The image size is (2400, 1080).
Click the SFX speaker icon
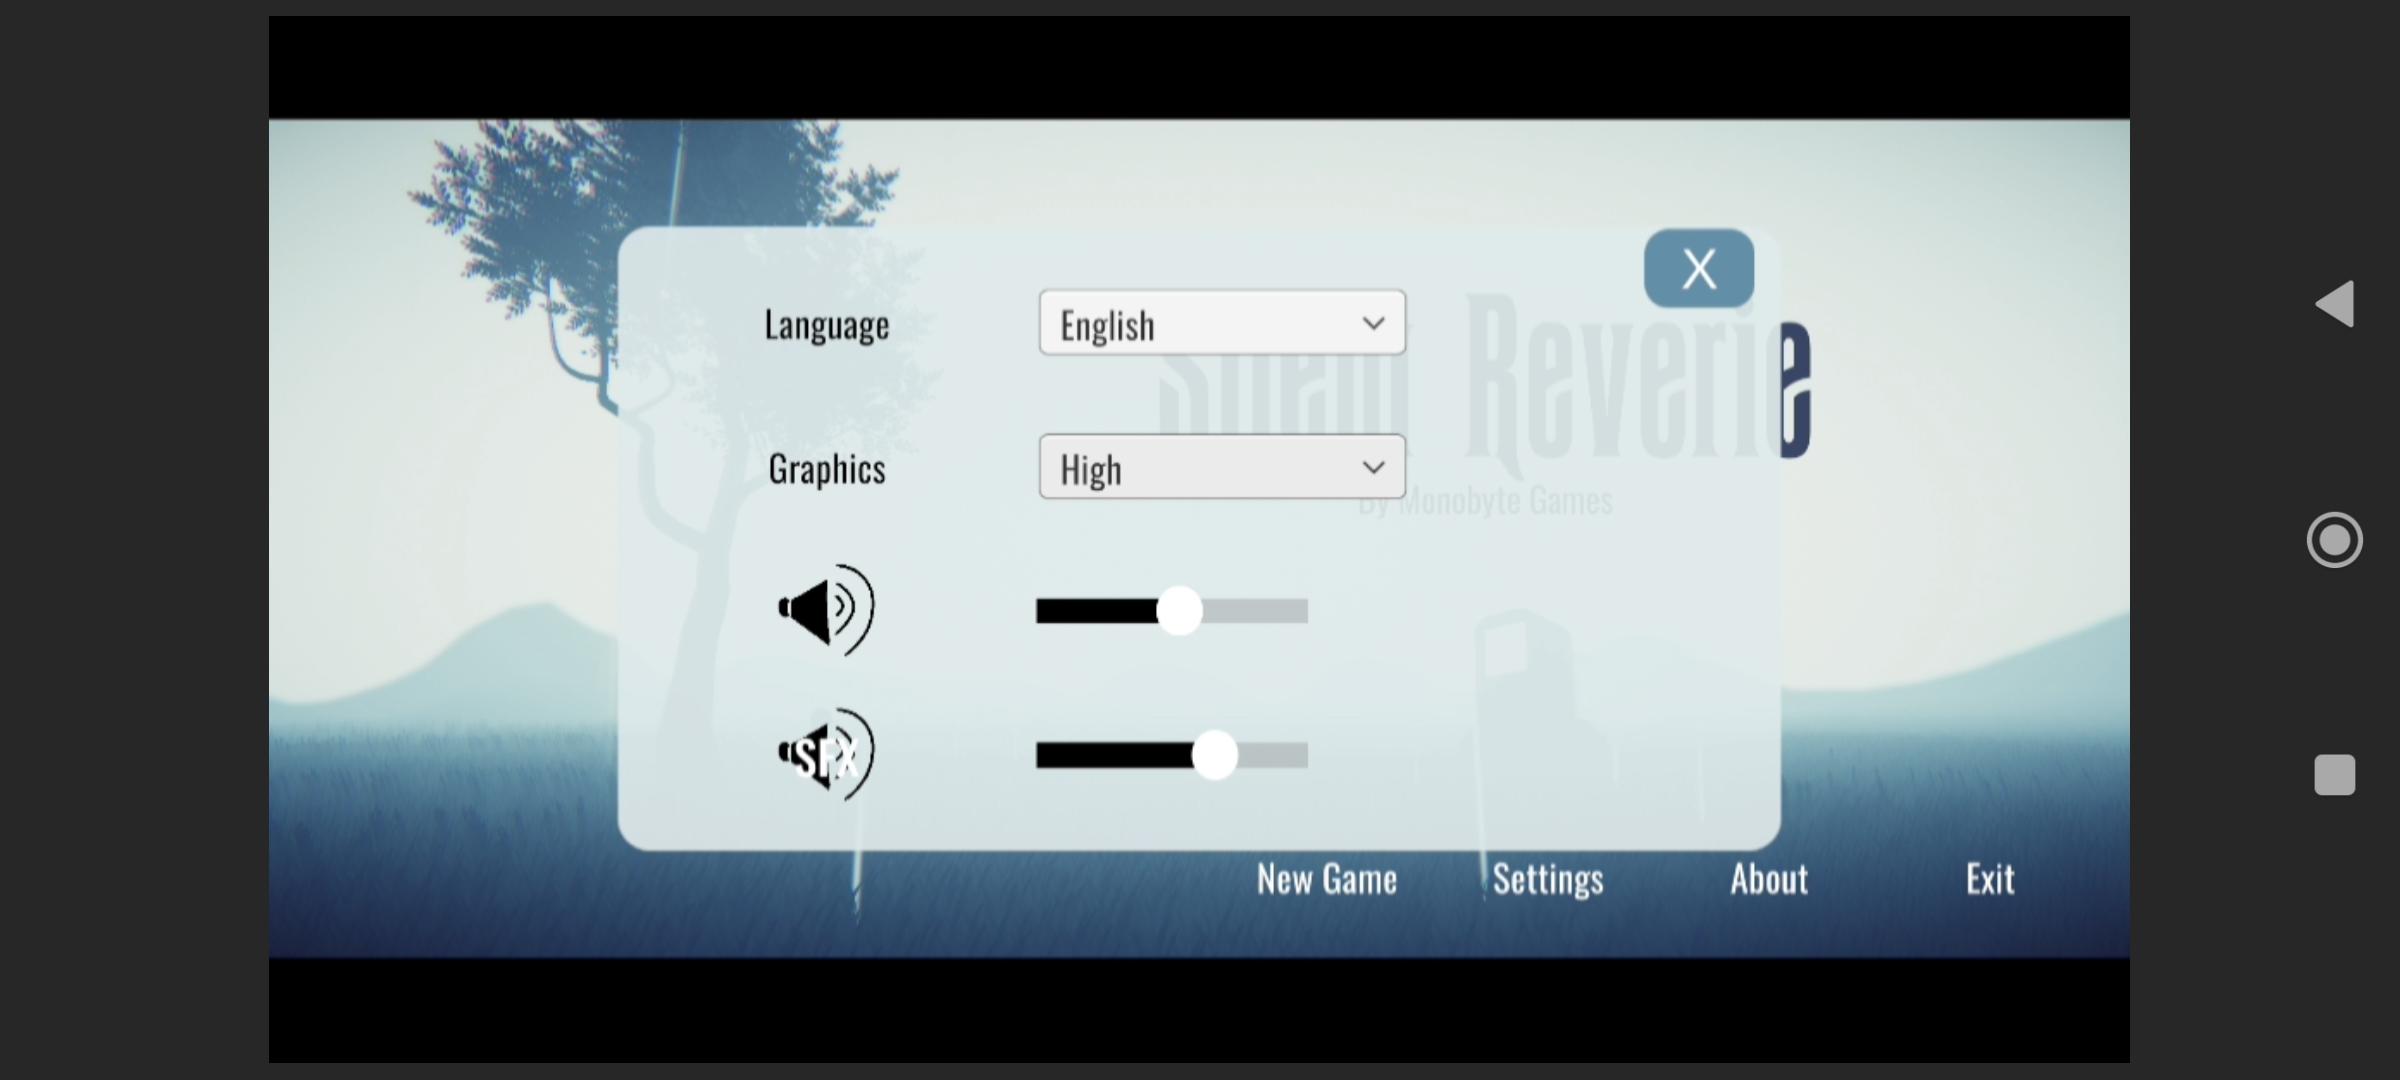click(x=826, y=755)
